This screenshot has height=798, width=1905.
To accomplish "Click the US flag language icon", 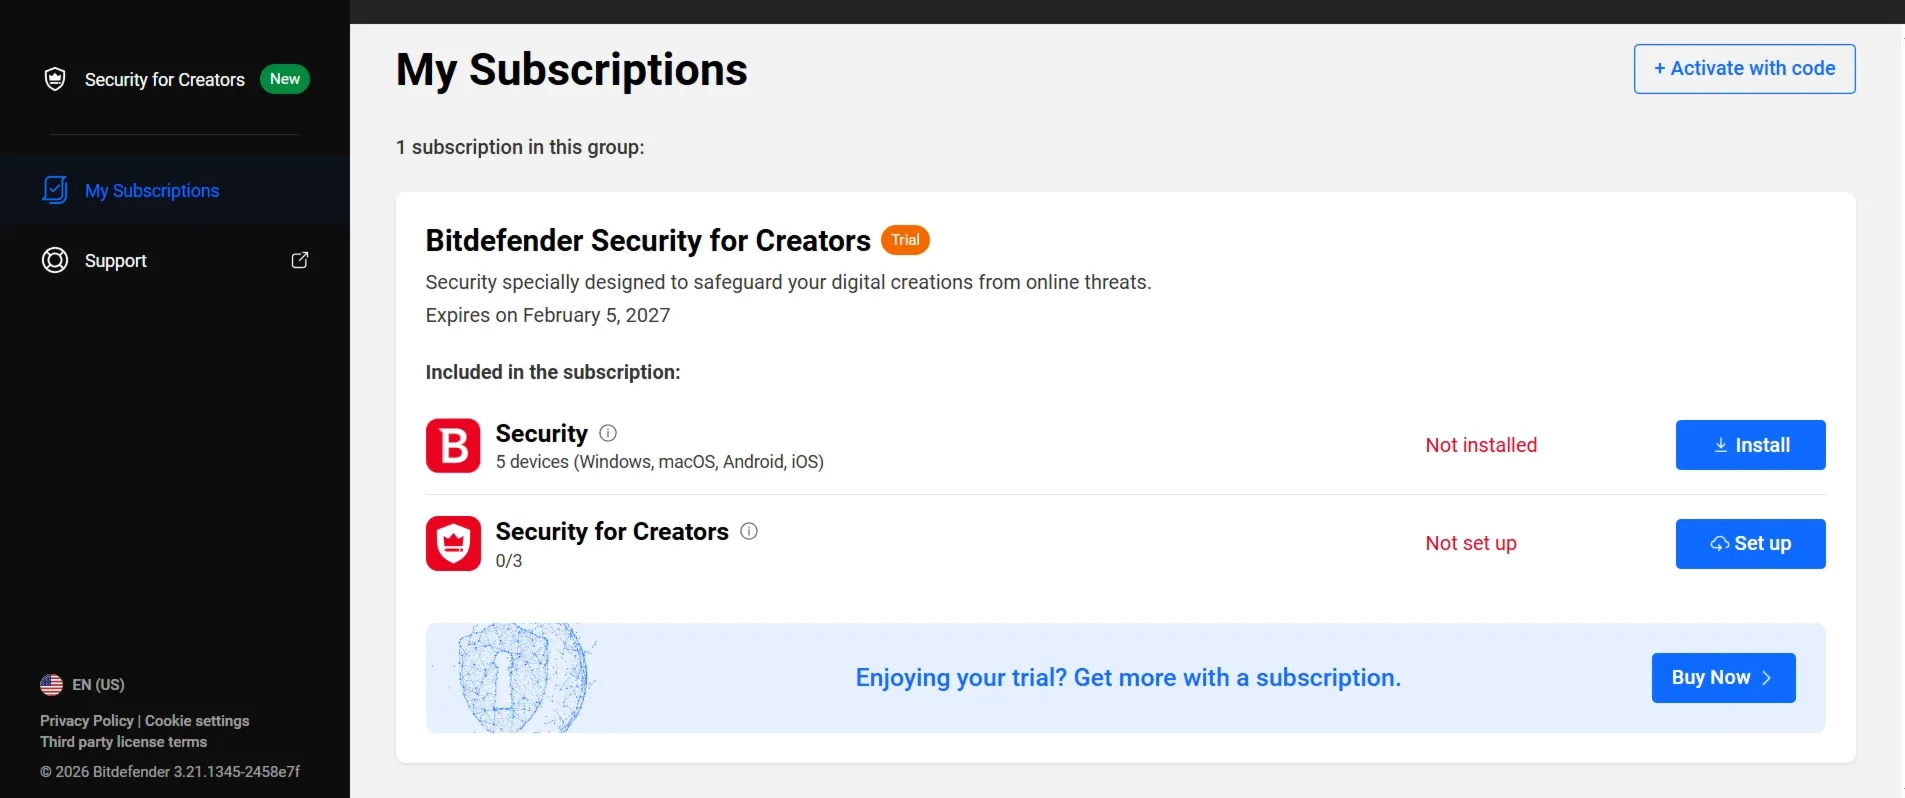I will [51, 684].
